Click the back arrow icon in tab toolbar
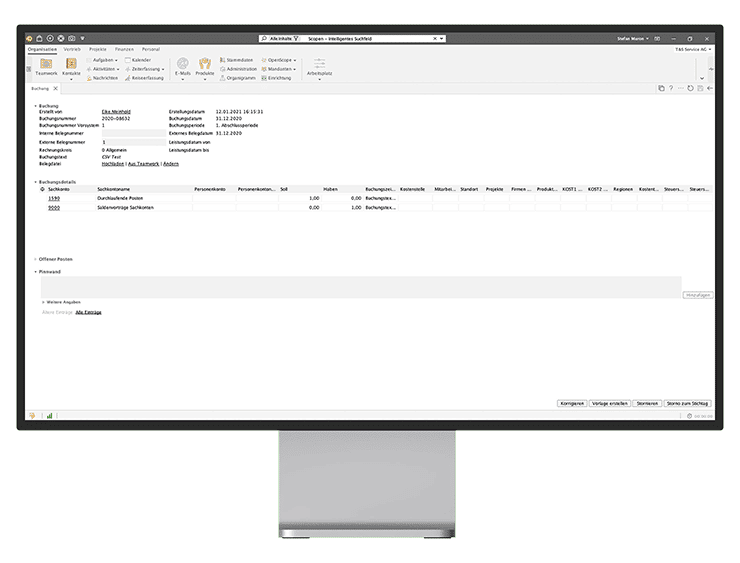740x563 pixels. click(x=710, y=88)
